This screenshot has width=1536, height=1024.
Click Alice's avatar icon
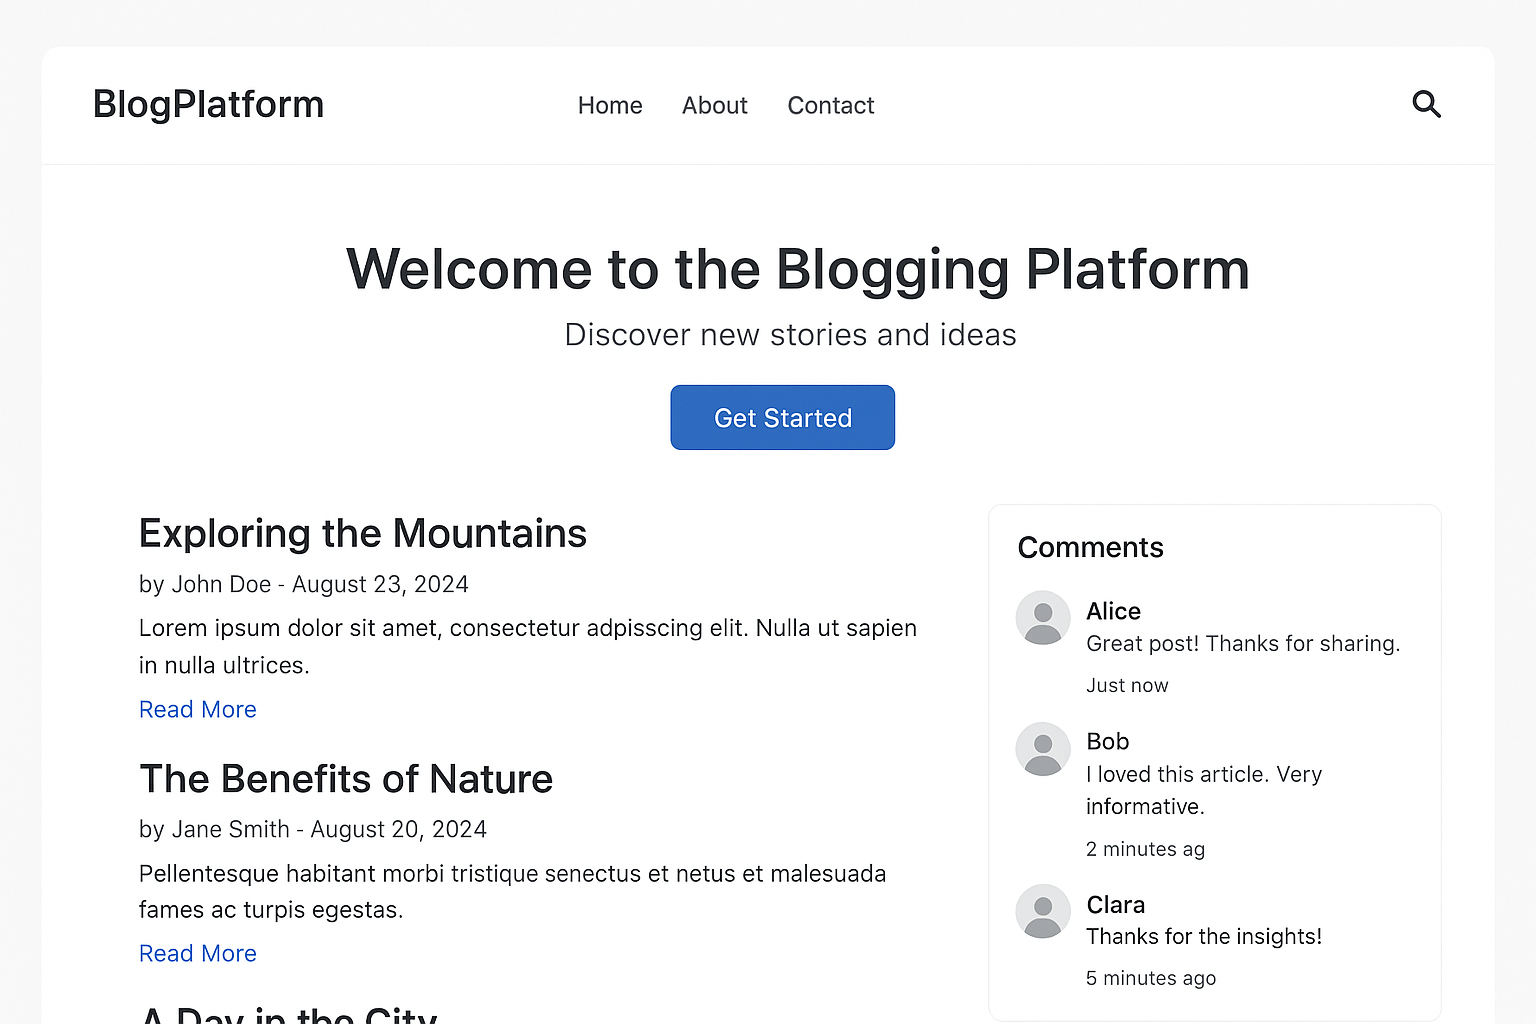coord(1043,618)
